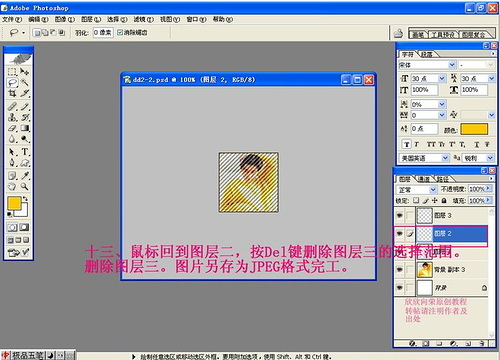Hide 背景 副本 3 layer eye icon
The width and height of the screenshot is (500, 360).
399,269
